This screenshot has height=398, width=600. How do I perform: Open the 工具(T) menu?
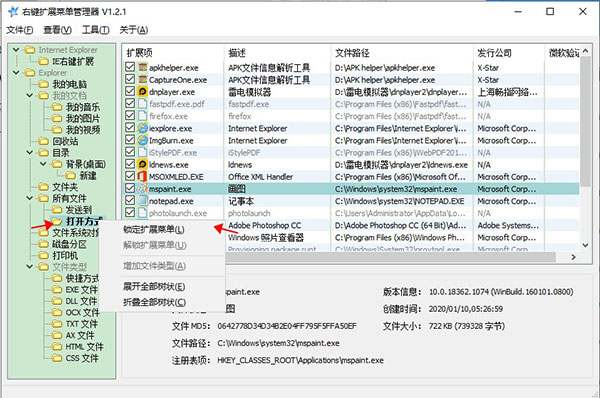pos(95,30)
